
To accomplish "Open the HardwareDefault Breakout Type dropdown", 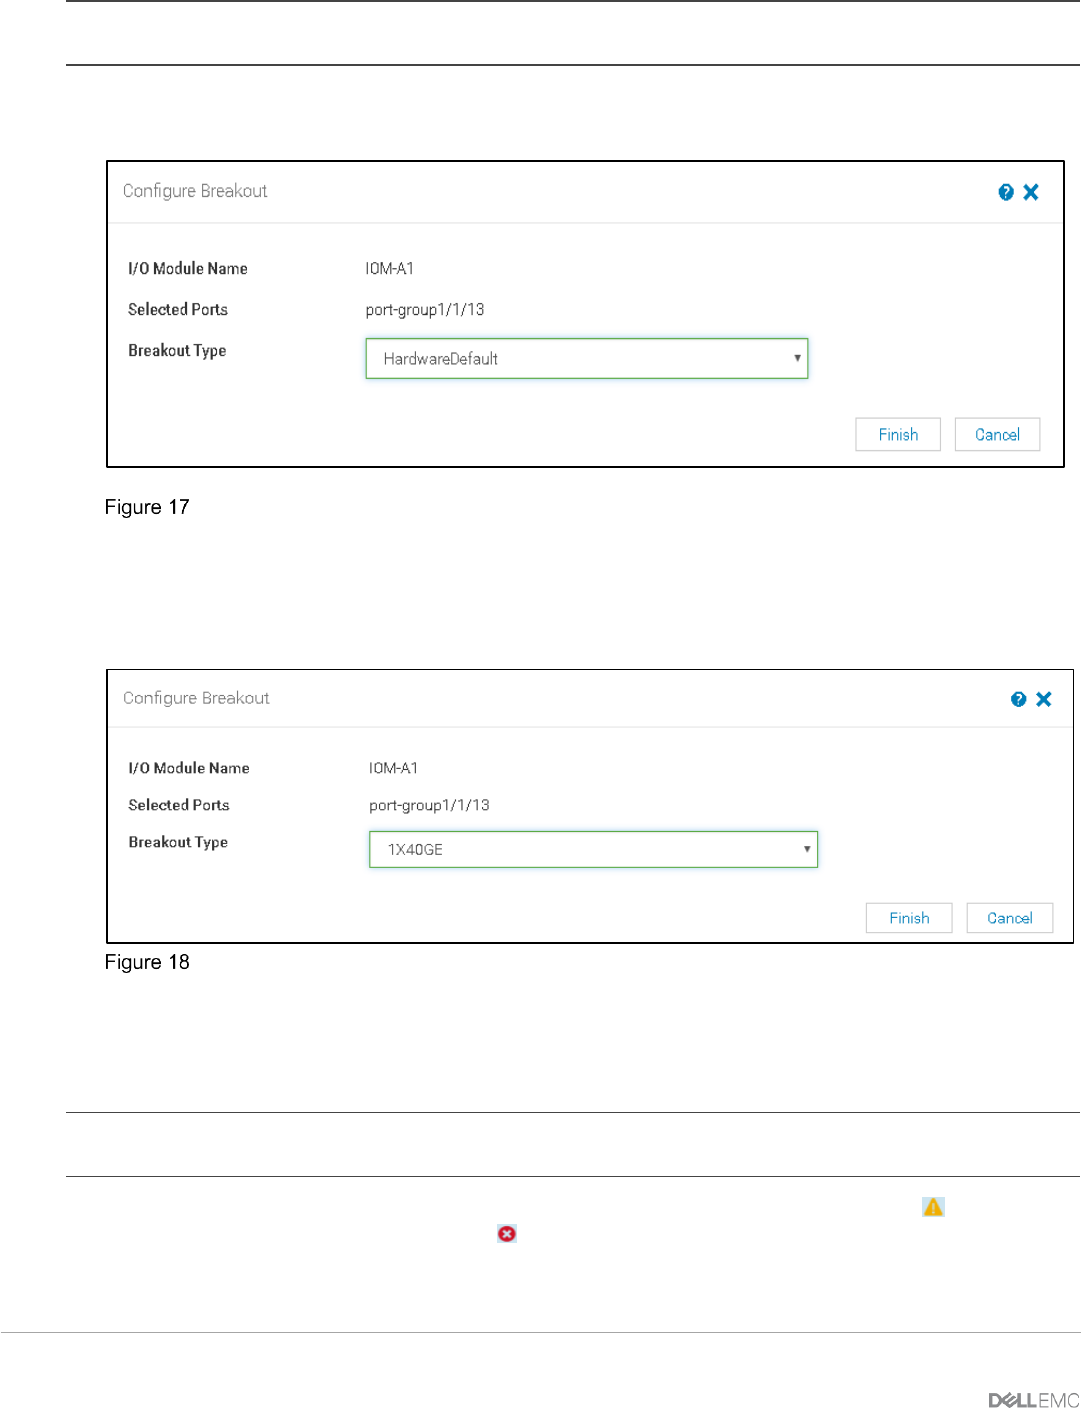I will click(x=587, y=358).
